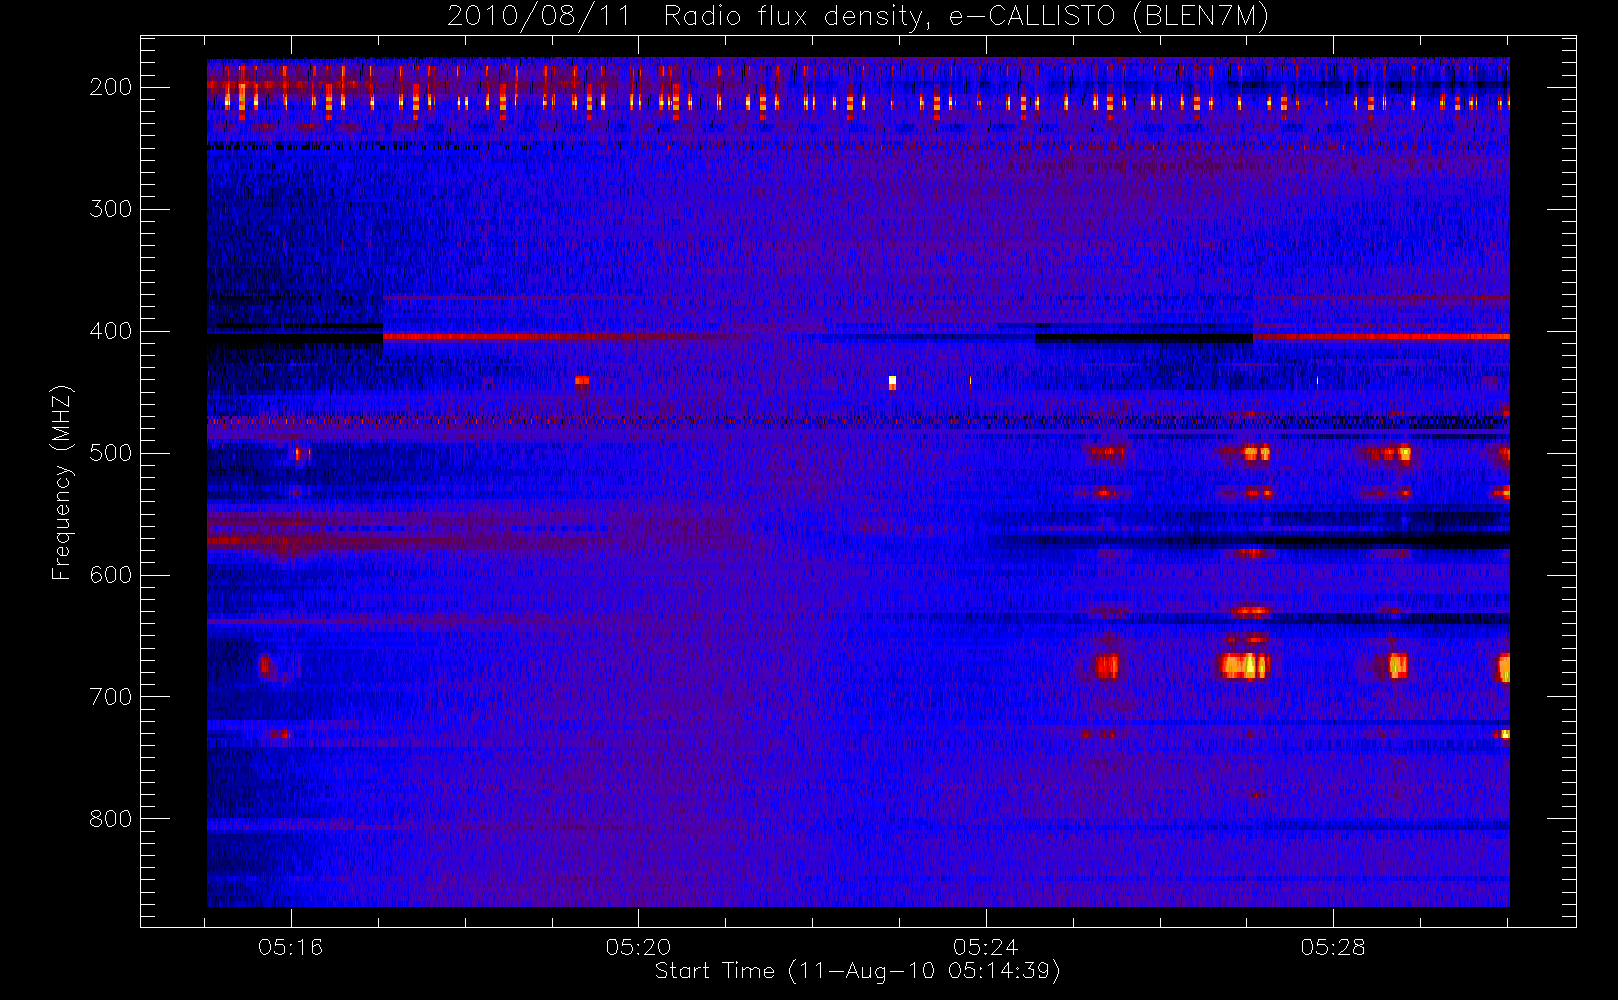Click the 'Start Time (11-Aug-10 05:14:39)' x-axis label

pos(857,971)
